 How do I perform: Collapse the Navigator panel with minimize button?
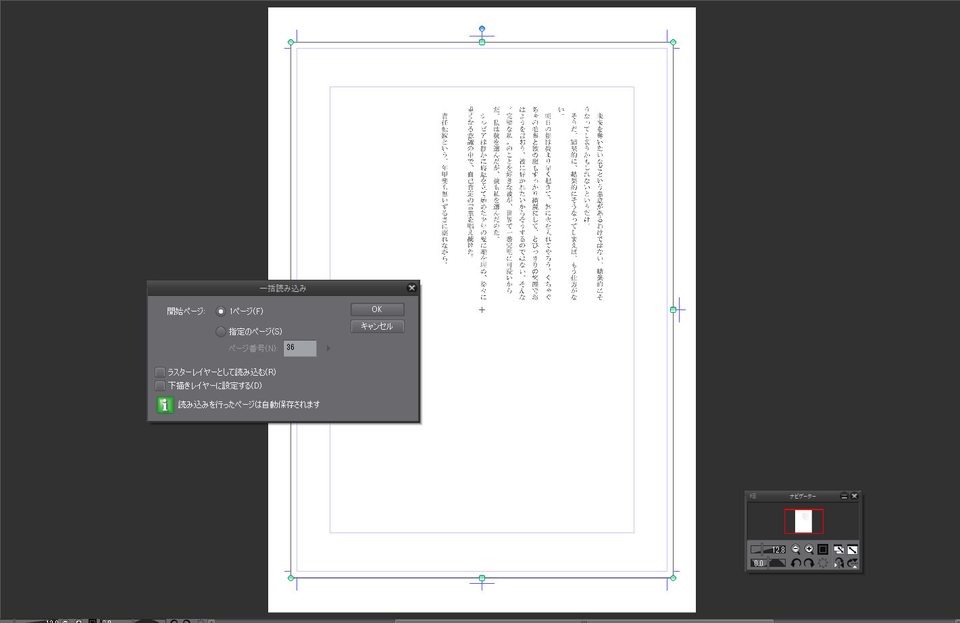point(844,496)
